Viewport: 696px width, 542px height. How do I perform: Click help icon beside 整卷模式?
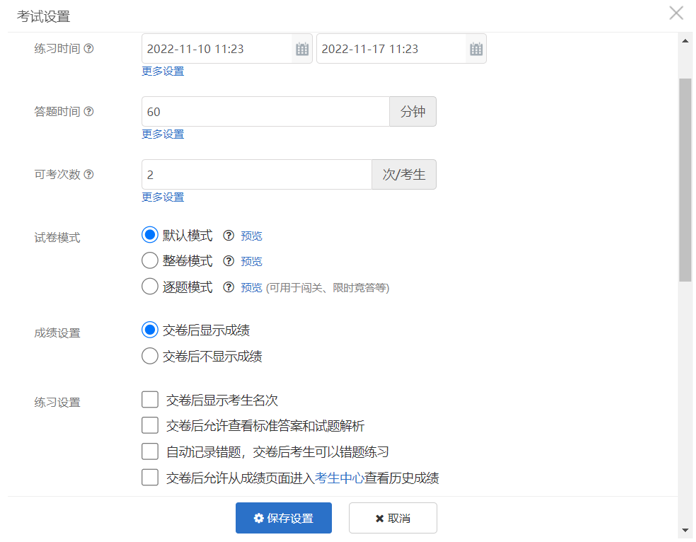[228, 262]
